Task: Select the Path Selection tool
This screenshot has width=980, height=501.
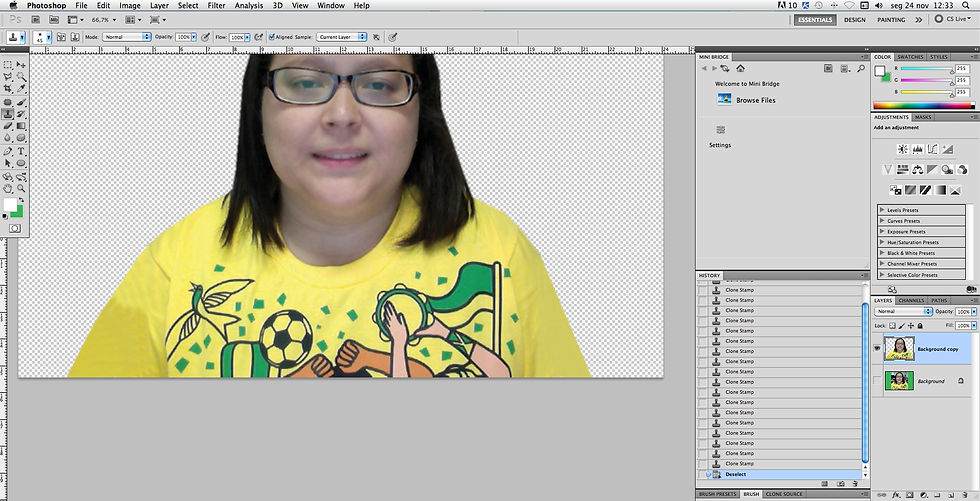Action: pos(8,163)
